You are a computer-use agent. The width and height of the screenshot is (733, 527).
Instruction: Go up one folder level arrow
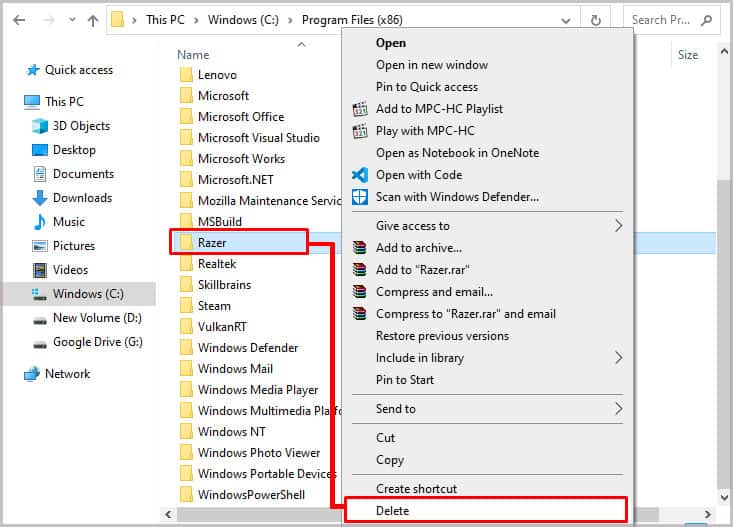pos(93,20)
